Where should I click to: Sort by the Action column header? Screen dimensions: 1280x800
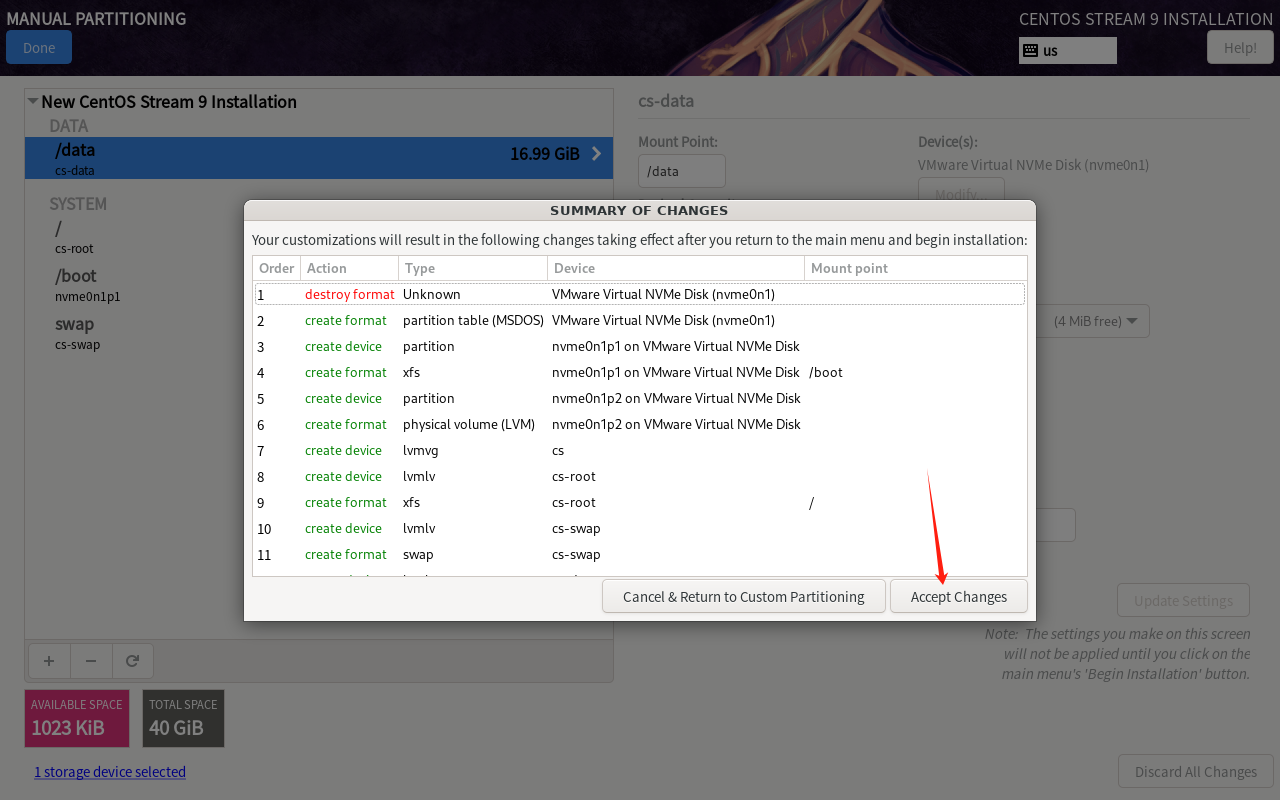(349, 268)
